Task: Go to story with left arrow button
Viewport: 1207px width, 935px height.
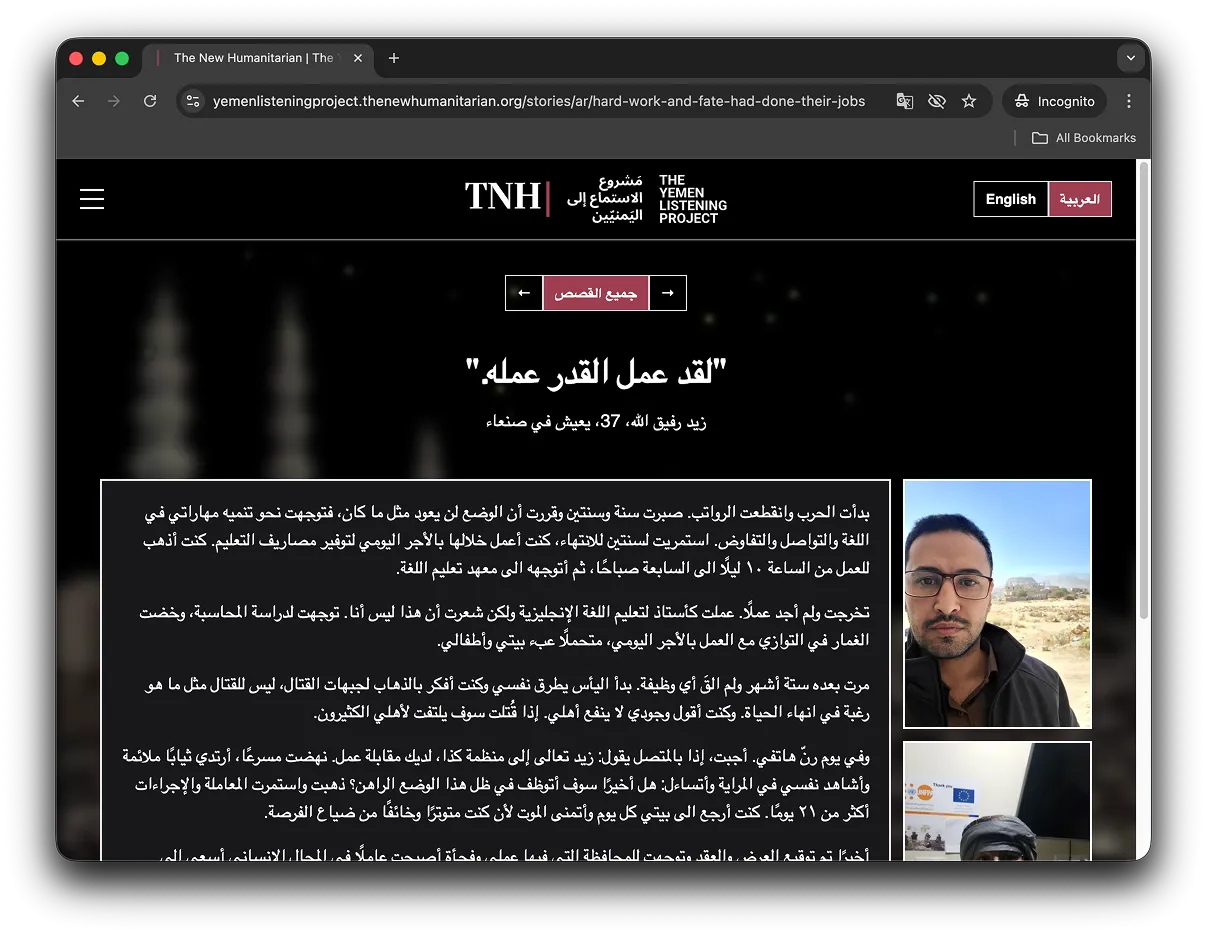Action: point(524,293)
